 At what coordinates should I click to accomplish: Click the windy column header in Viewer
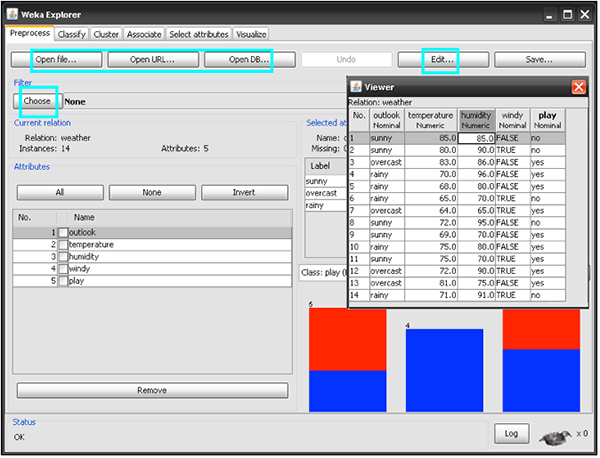click(x=512, y=120)
